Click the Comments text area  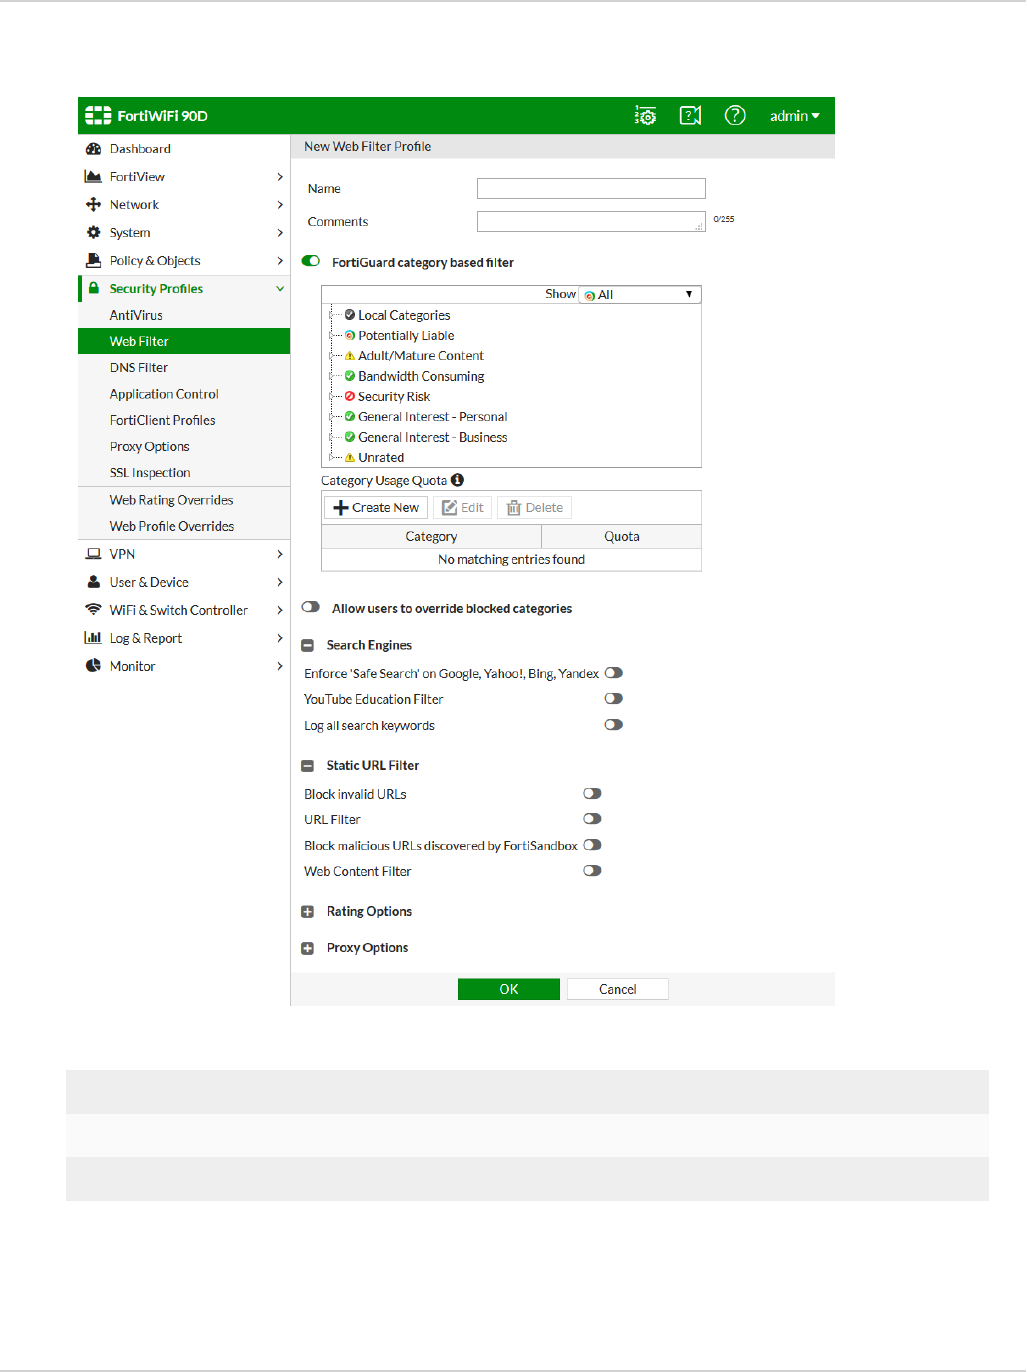tap(591, 221)
